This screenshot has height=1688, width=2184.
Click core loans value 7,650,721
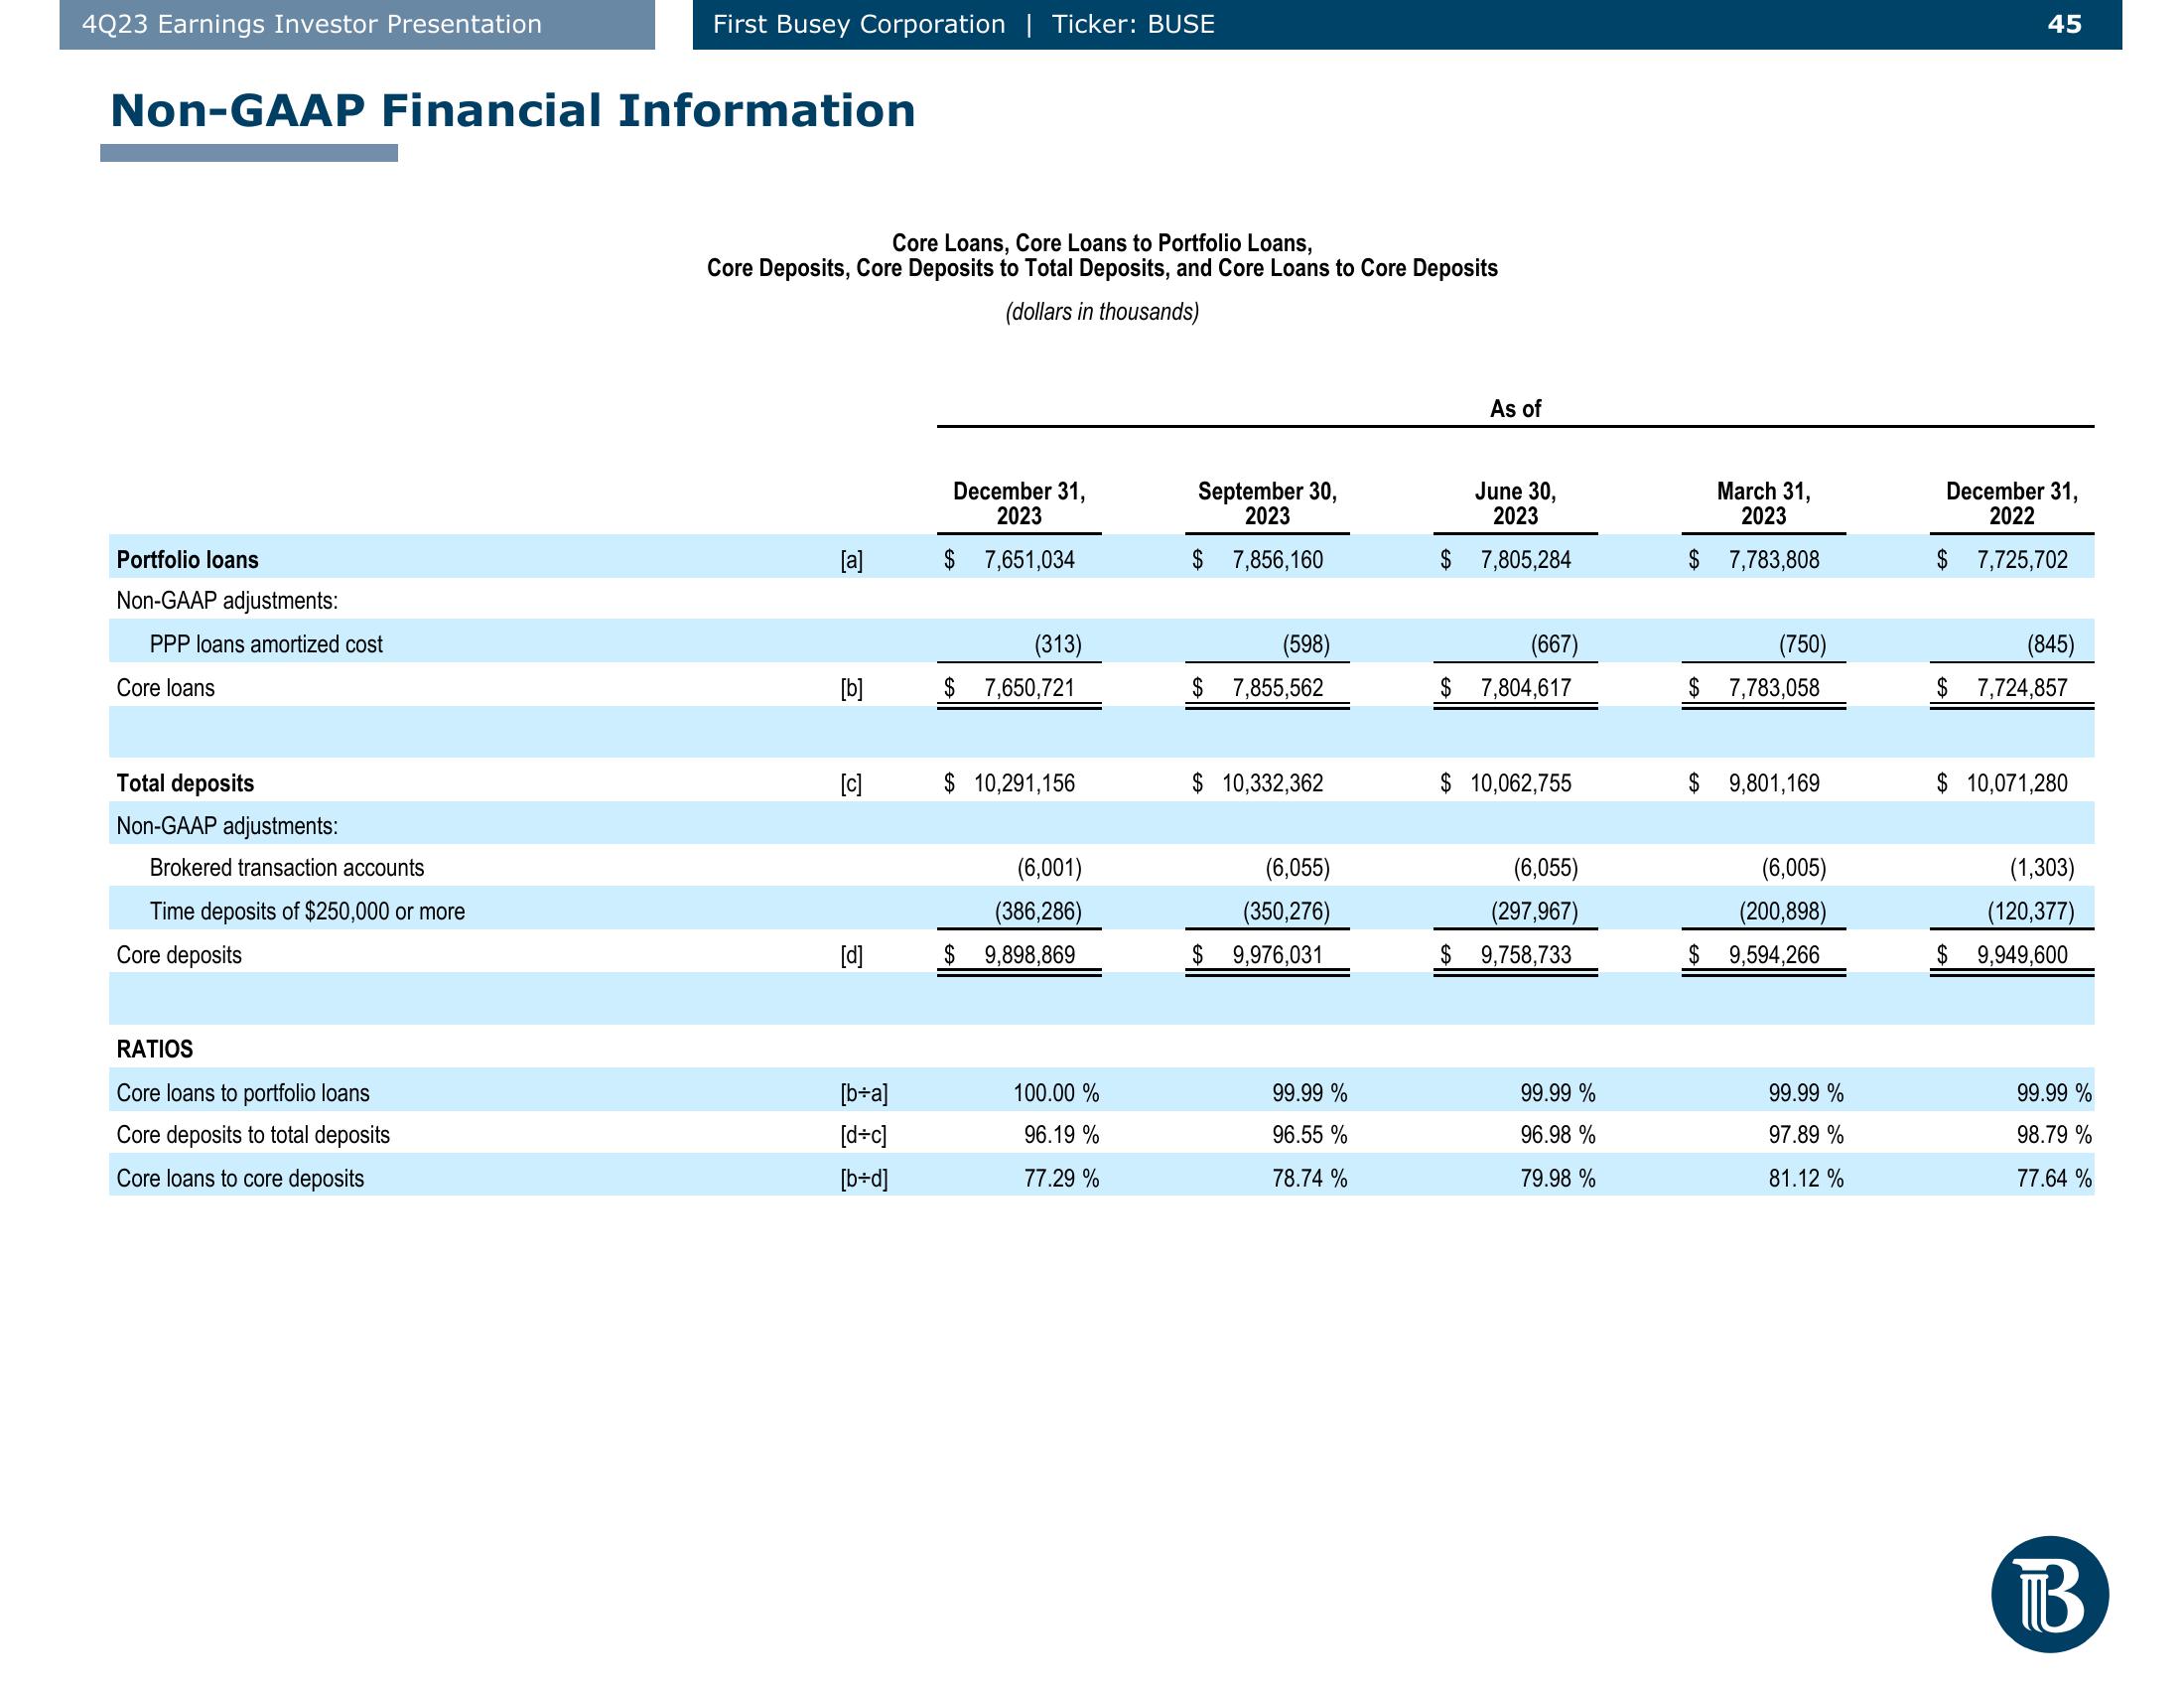click(x=1029, y=688)
